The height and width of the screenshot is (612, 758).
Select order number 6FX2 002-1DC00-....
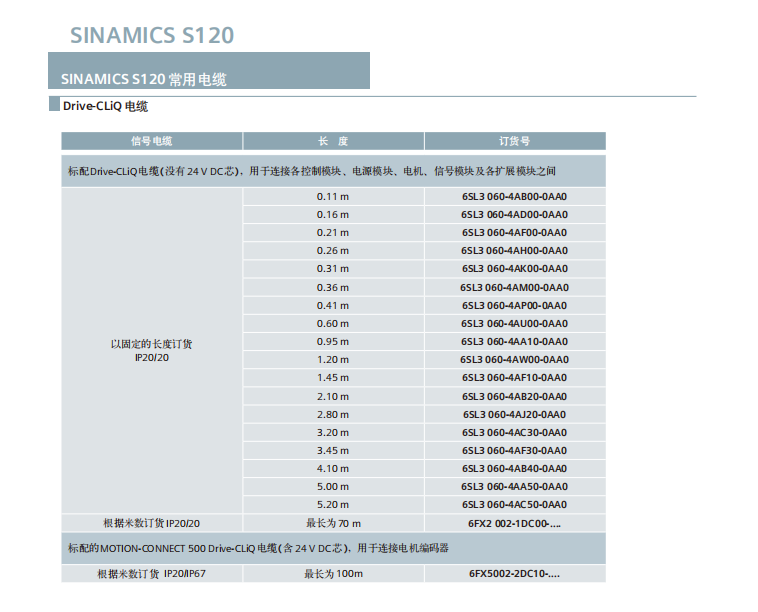[515, 524]
